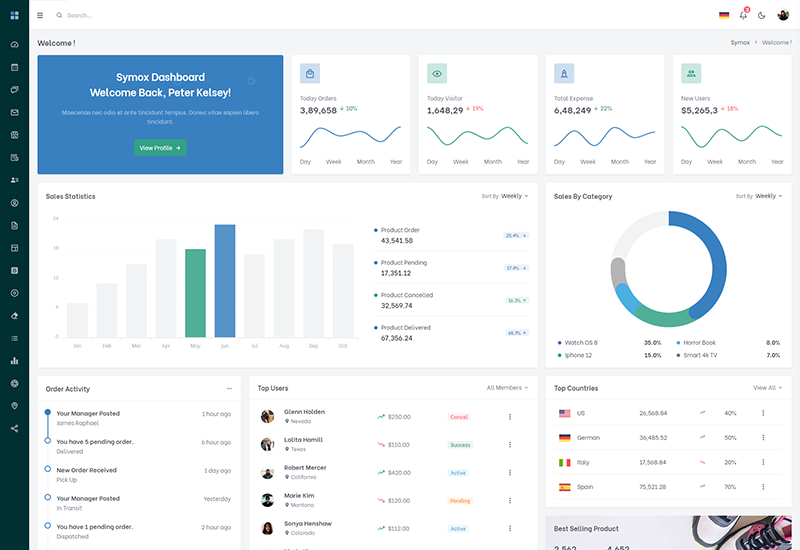This screenshot has width=800, height=550.
Task: Click the hamburger menu toggle in header
Action: [40, 15]
